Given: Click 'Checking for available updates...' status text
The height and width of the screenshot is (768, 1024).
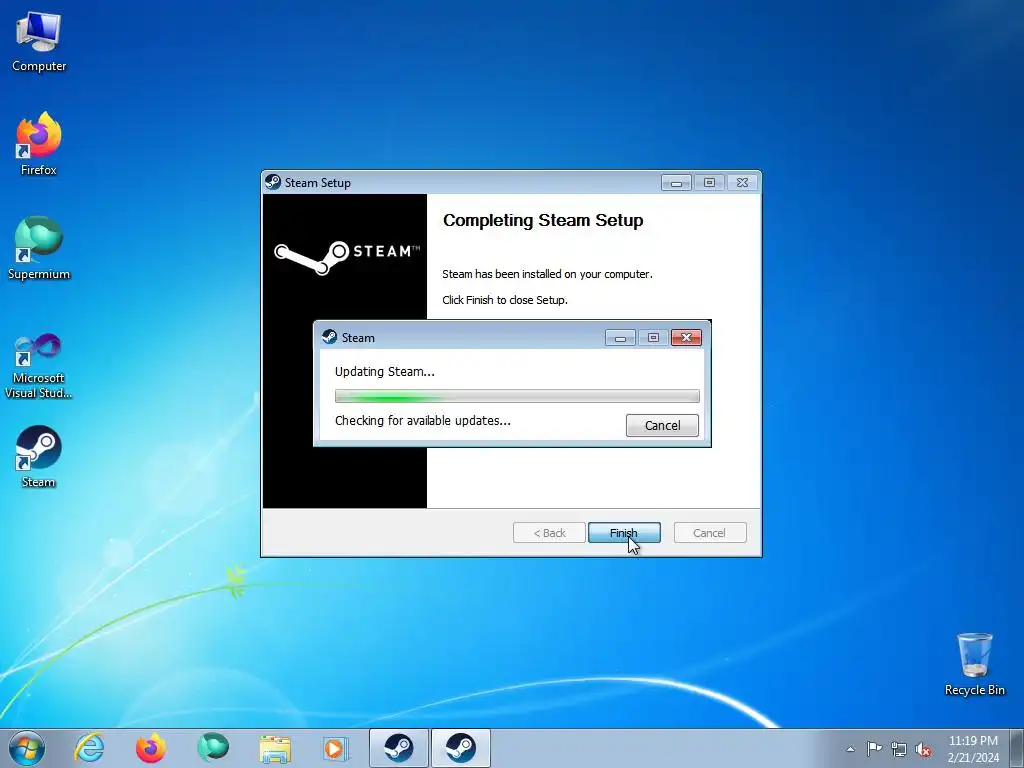Looking at the screenshot, I should click(x=423, y=421).
